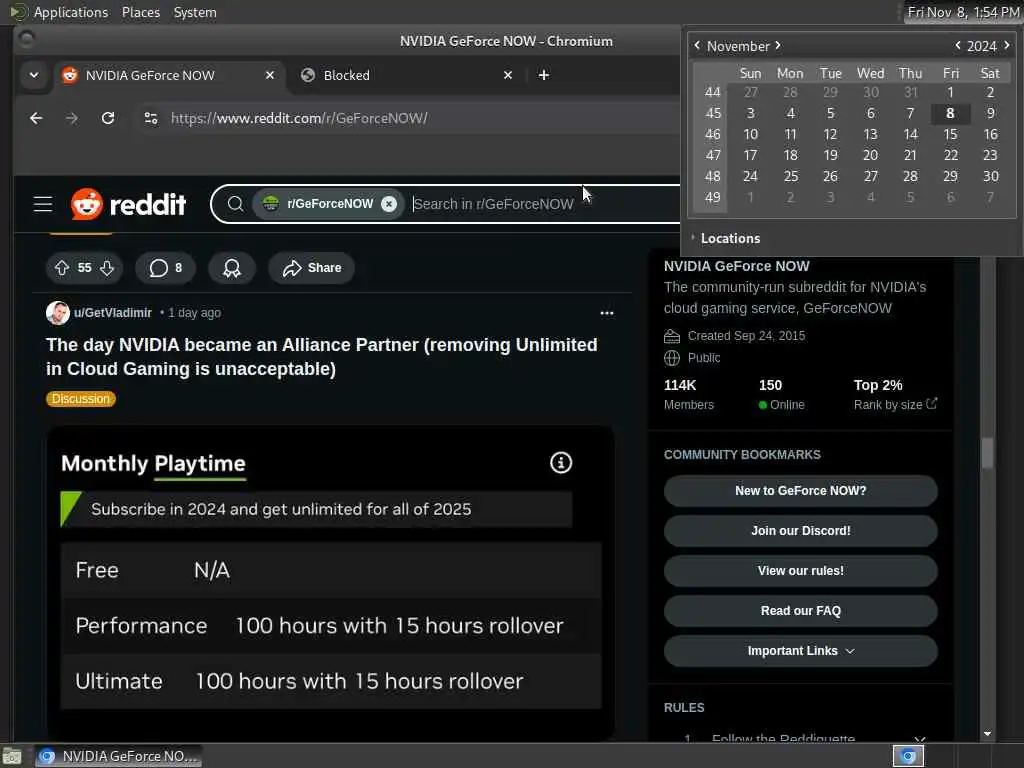Click the show desktop icon in taskbar
This screenshot has height=768, width=1024.
[x=12, y=756]
